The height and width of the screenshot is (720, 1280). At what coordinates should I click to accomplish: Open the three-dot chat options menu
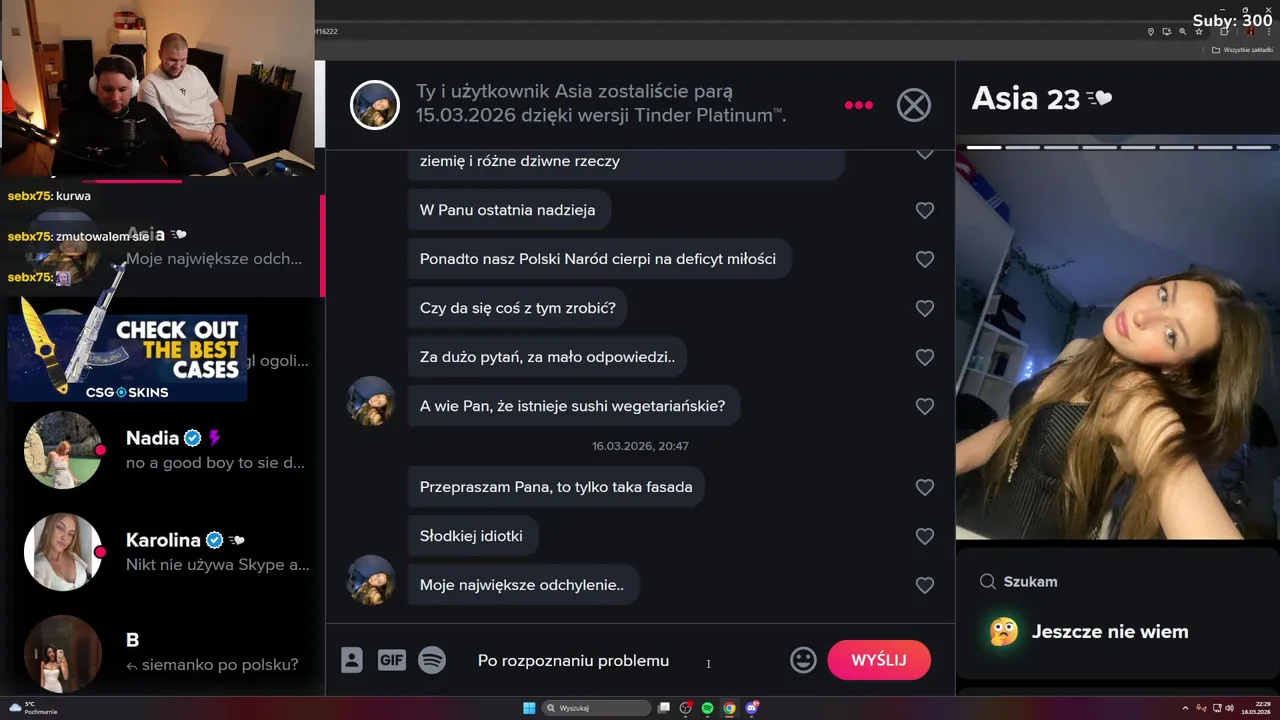pyautogui.click(x=859, y=105)
